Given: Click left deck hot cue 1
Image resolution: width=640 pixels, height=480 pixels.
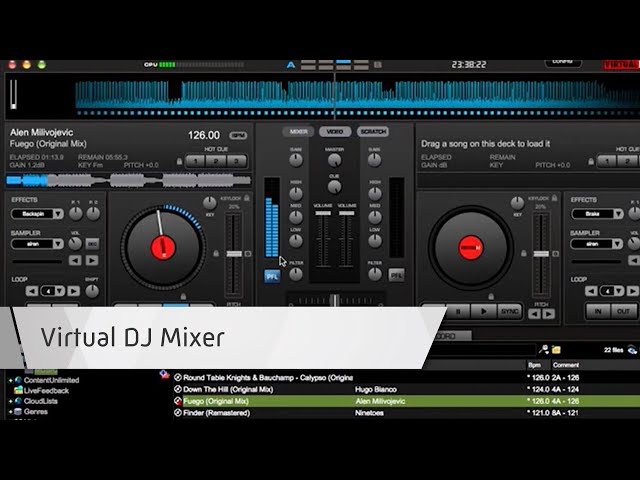Looking at the screenshot, I should pos(196,161).
